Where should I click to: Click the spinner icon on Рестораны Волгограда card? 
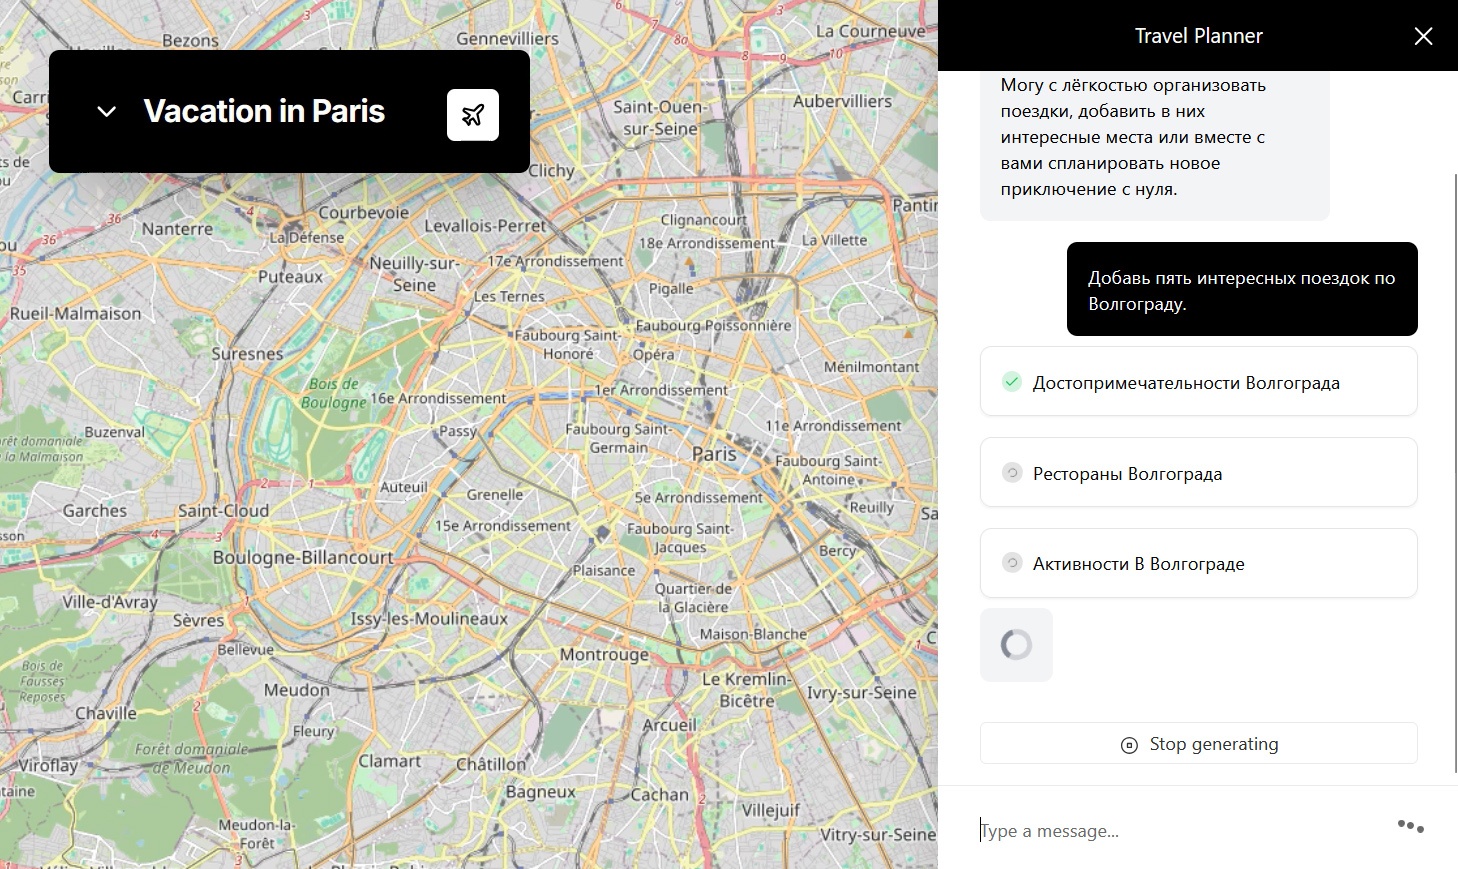pos(1011,472)
